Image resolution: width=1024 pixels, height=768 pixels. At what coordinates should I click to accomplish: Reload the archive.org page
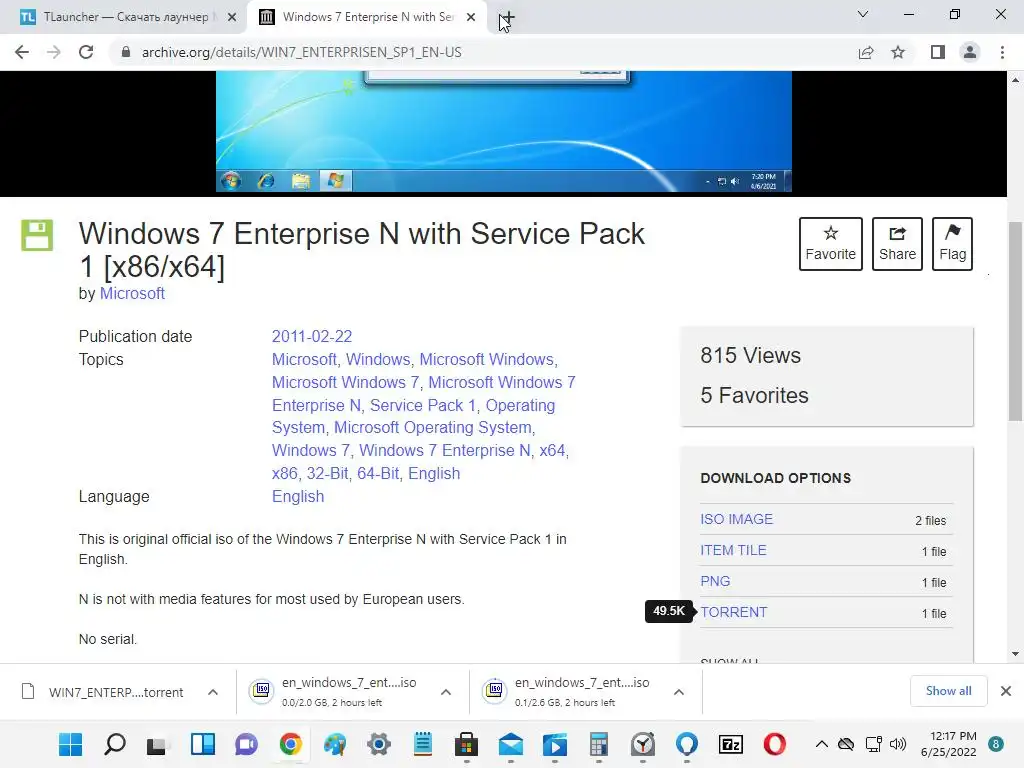pyautogui.click(x=86, y=52)
